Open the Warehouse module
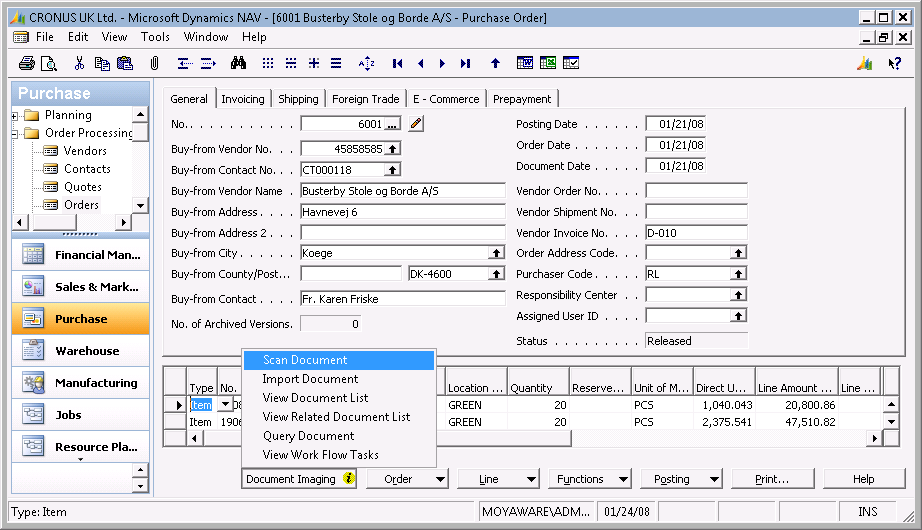This screenshot has height=530, width=922. pyautogui.click(x=81, y=351)
